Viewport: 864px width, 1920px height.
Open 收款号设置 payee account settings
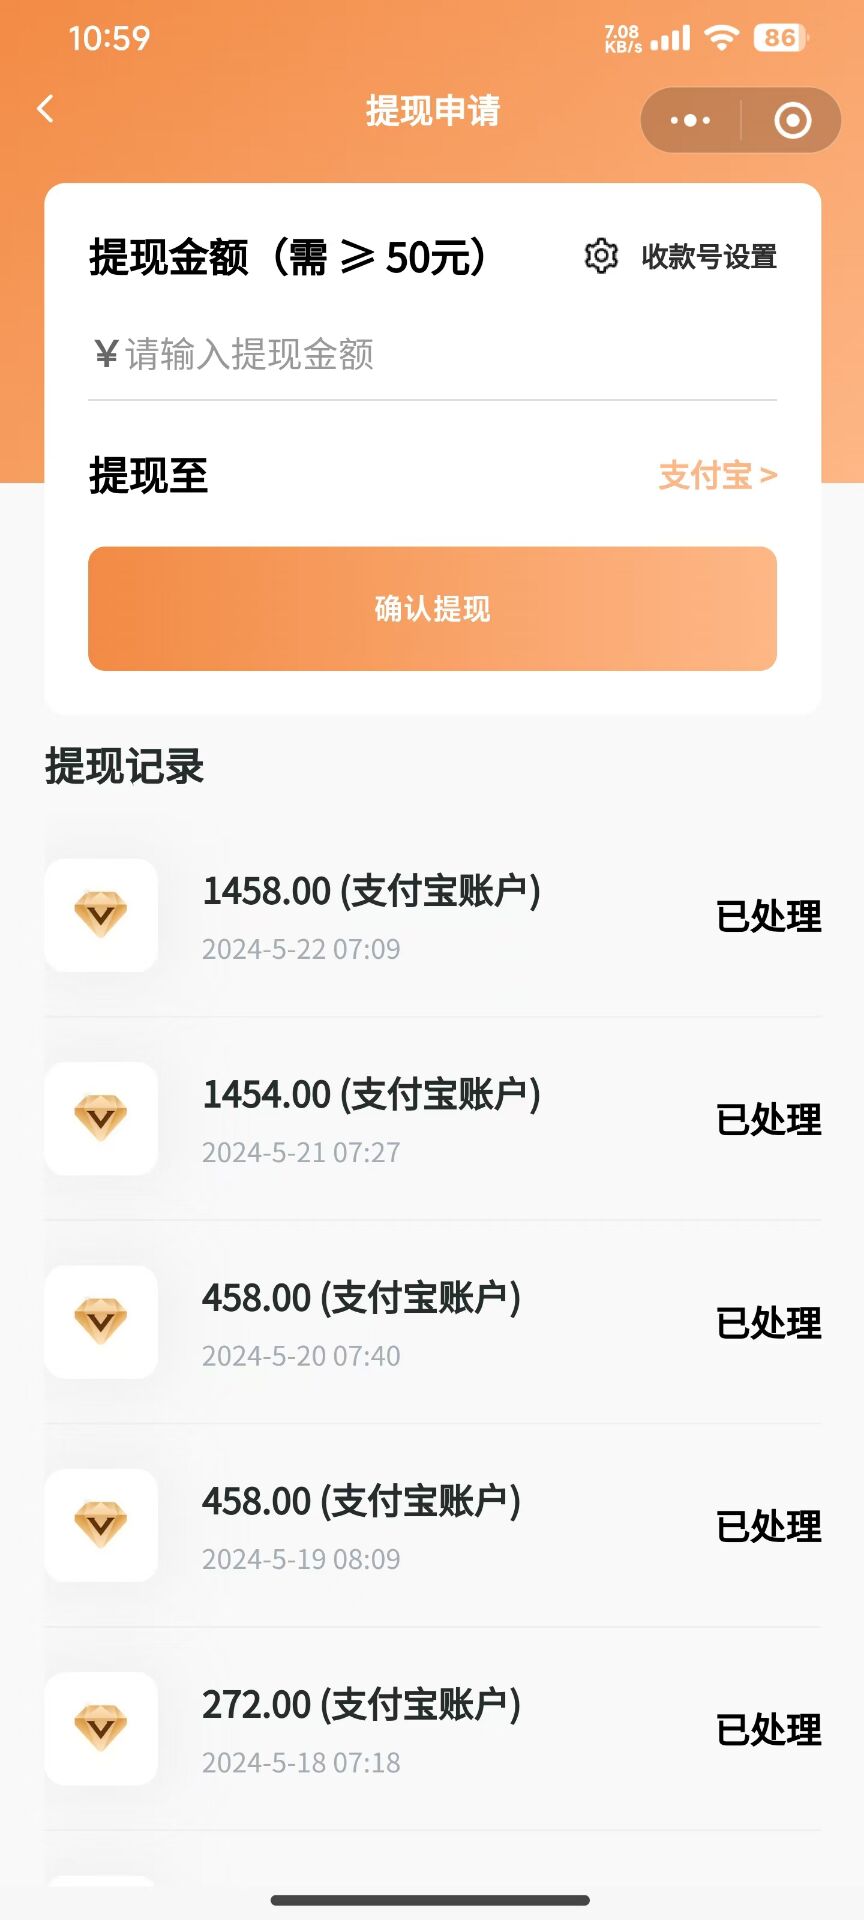coord(709,257)
